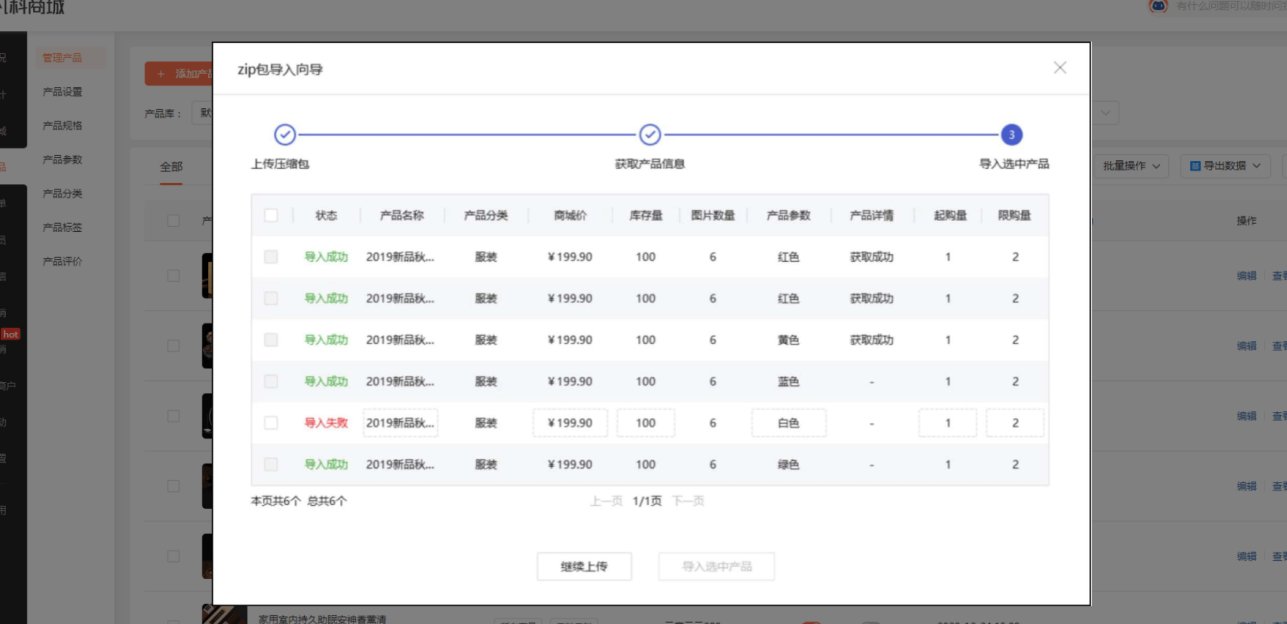The height and width of the screenshot is (624, 1287).
Task: Open the 导出数据 dropdown in the background page
Action: (x=1225, y=166)
